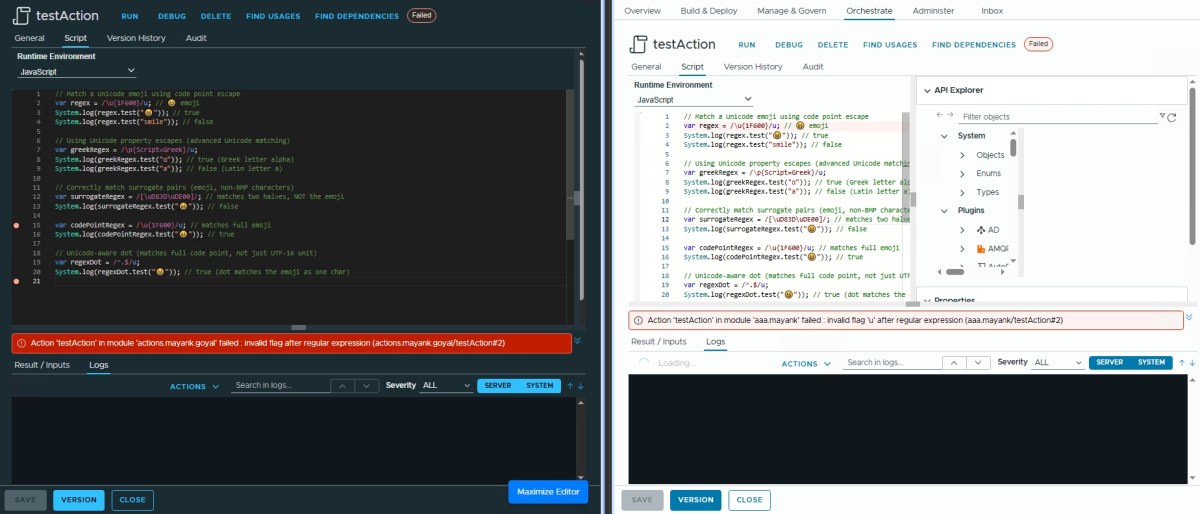Jump to top of logs in light window
The height and width of the screenshot is (514, 1200).
pos(1182,363)
